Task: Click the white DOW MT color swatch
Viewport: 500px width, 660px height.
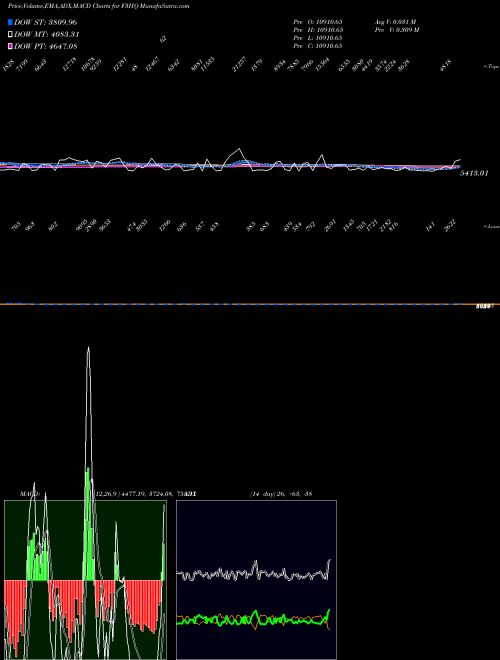Action: click(10, 35)
